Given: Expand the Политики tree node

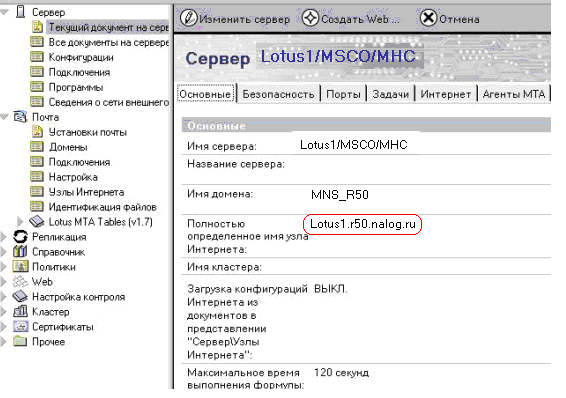Looking at the screenshot, I should [4, 267].
